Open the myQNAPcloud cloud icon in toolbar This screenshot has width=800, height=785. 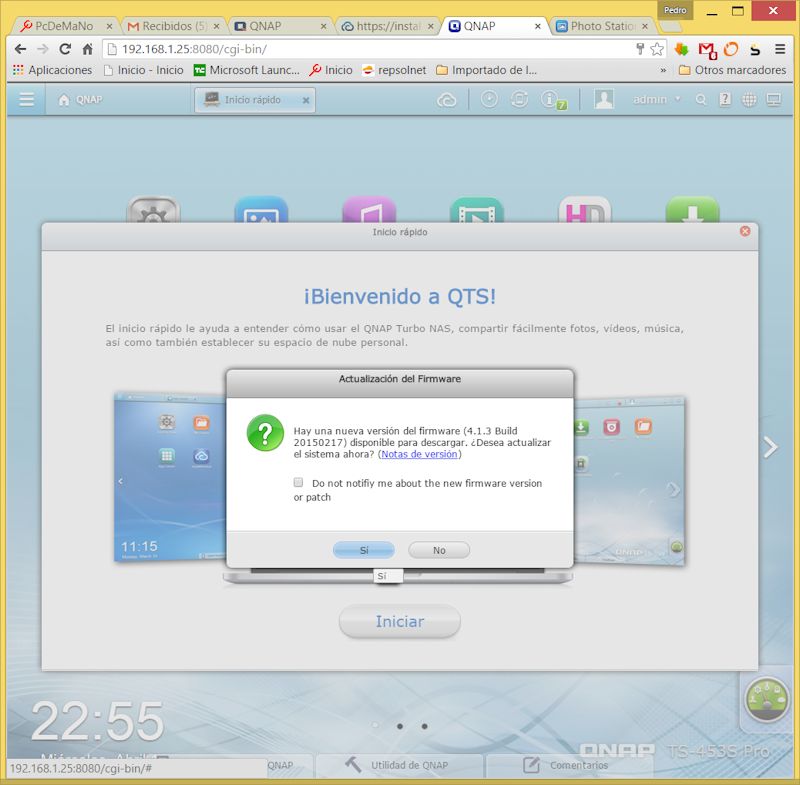[x=446, y=100]
